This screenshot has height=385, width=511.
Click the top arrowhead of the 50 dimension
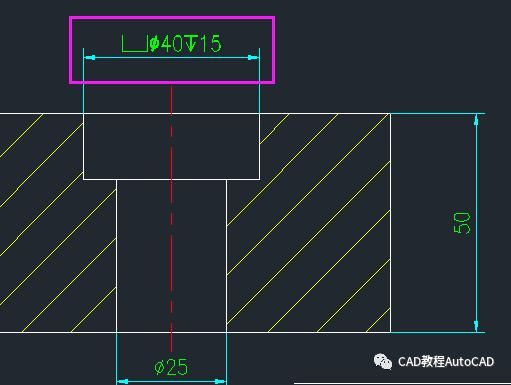click(x=476, y=120)
